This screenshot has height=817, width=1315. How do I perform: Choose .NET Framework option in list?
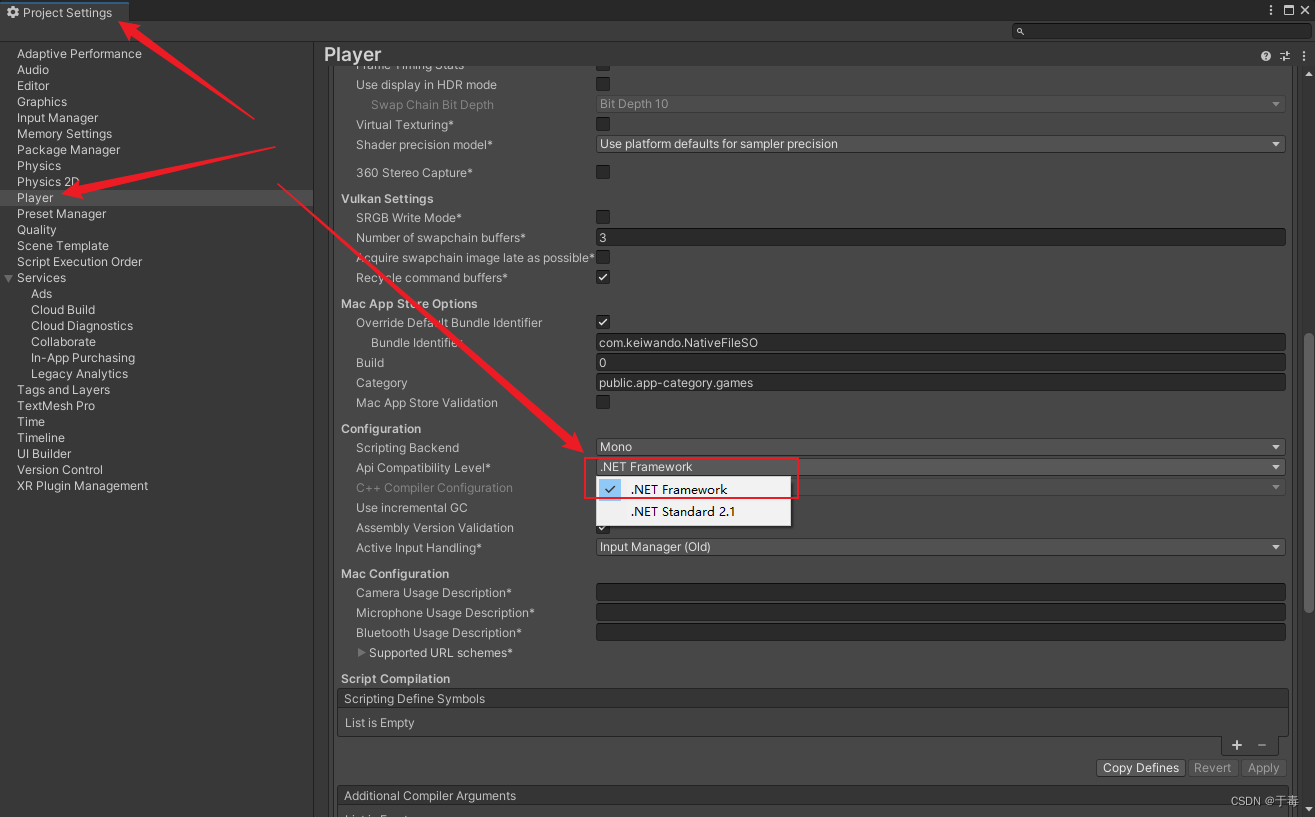(x=693, y=490)
